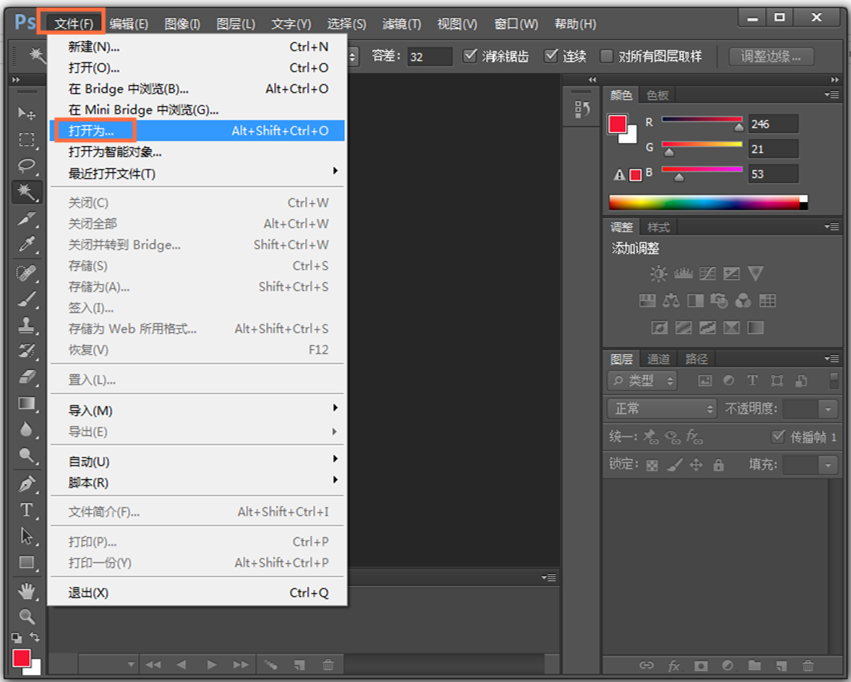Uncheck 传播帧 1 in the Layers panel
Image resolution: width=851 pixels, height=682 pixels.
point(778,437)
